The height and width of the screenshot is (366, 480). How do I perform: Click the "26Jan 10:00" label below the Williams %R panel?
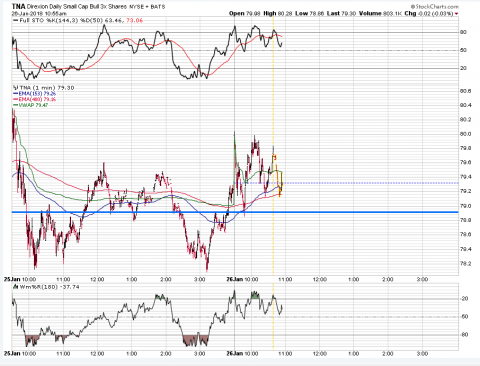(242, 353)
